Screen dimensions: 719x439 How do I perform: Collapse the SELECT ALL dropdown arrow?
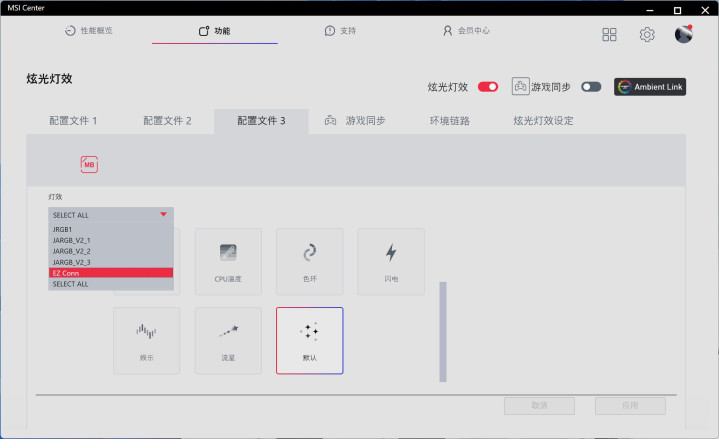163,214
